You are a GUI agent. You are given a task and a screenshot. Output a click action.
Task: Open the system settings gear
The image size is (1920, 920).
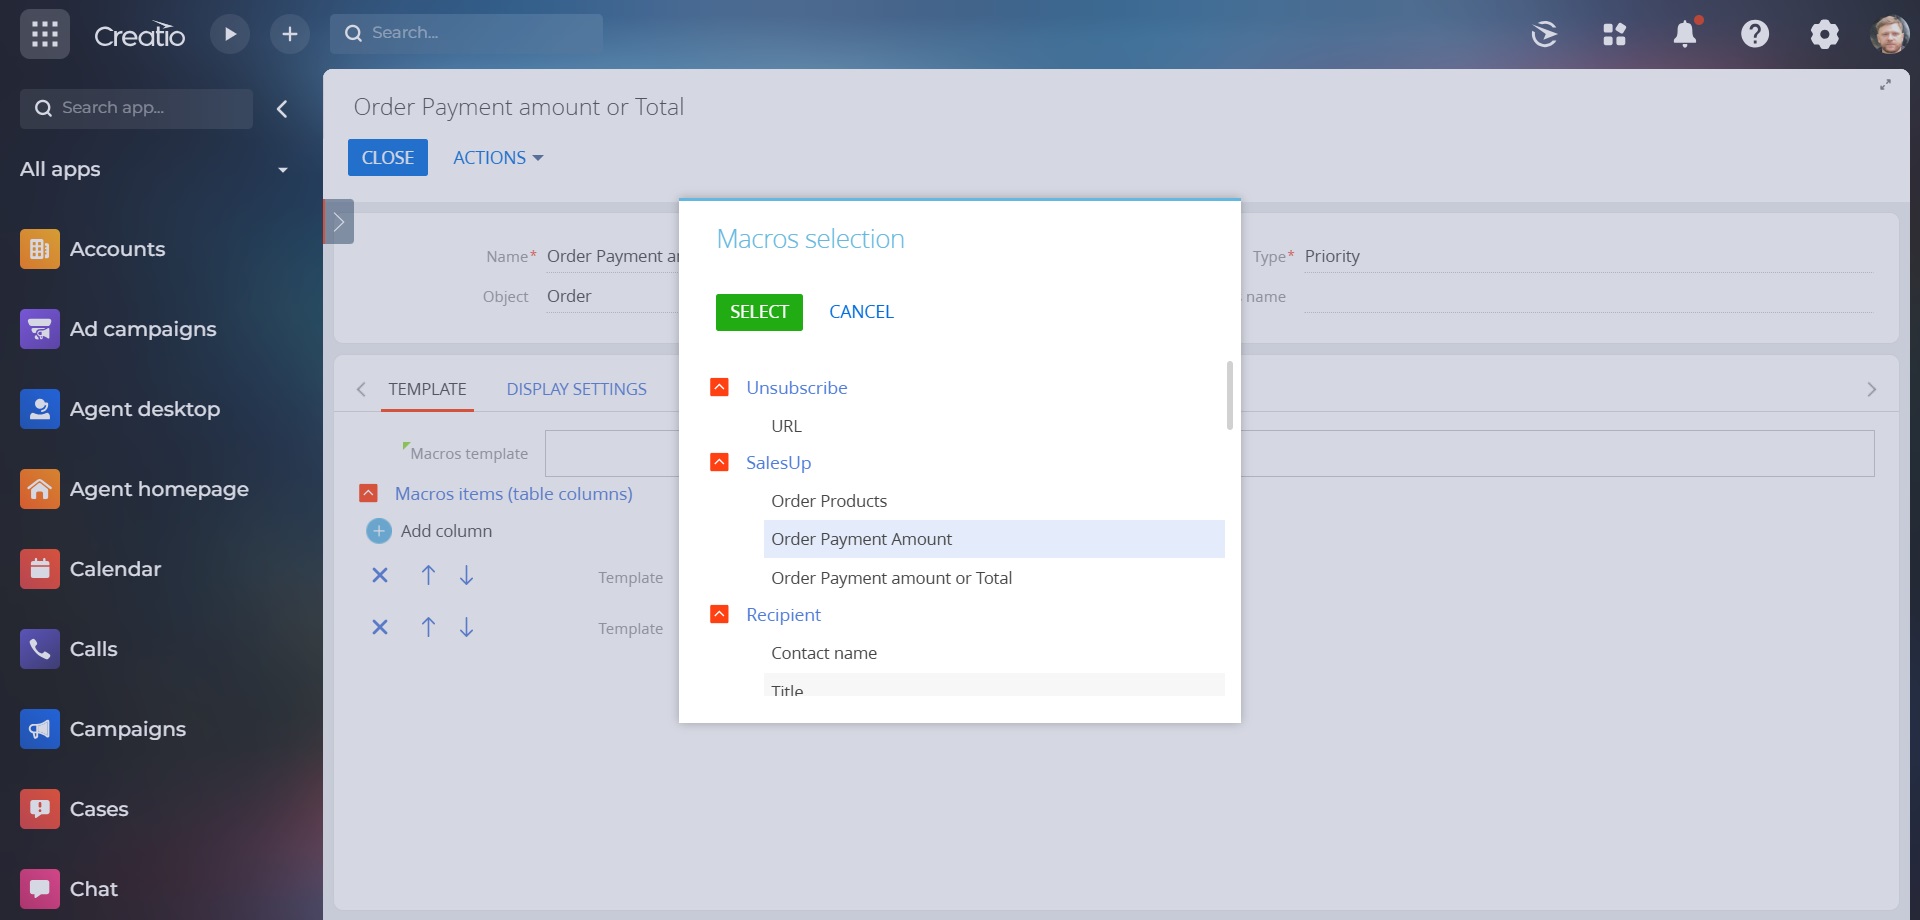(x=1825, y=34)
